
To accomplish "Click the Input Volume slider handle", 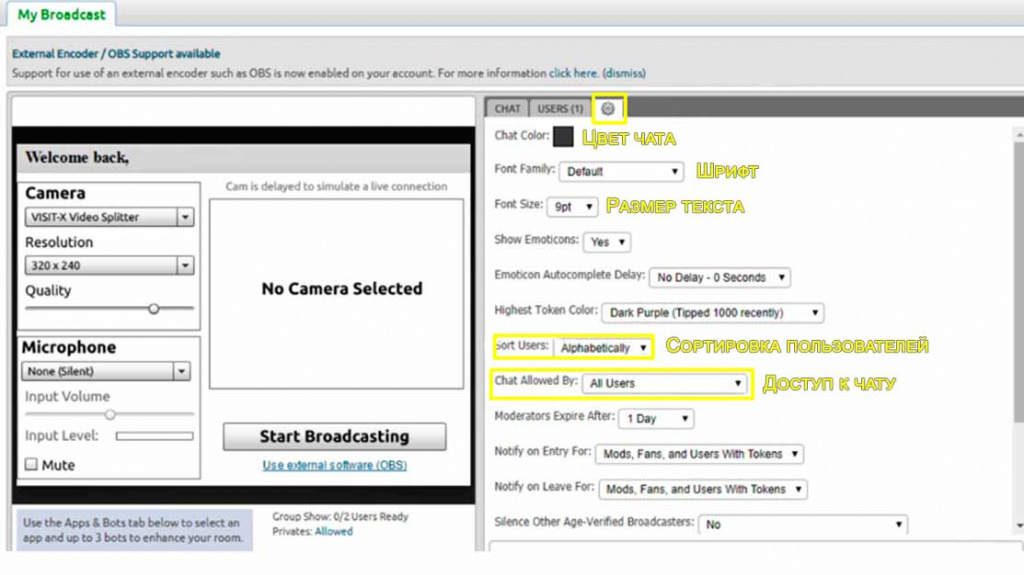I will [110, 414].
